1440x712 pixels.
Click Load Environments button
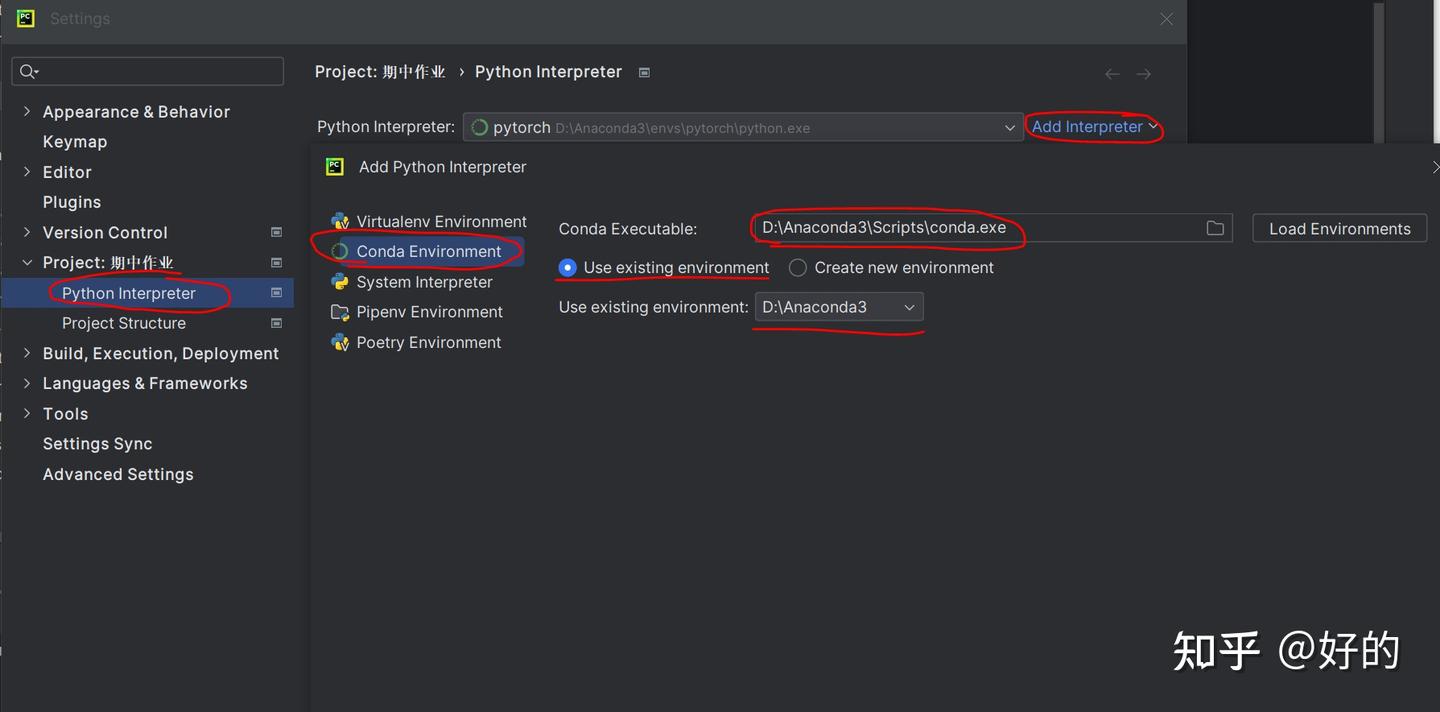coord(1340,228)
